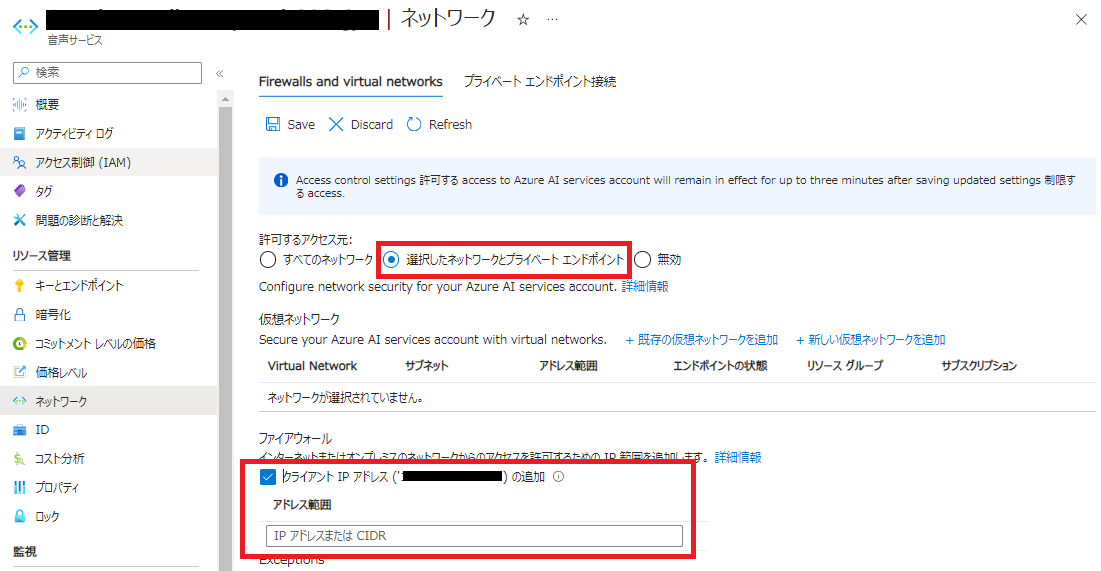
Task: Click Virtual Network column header
Action: point(312,366)
